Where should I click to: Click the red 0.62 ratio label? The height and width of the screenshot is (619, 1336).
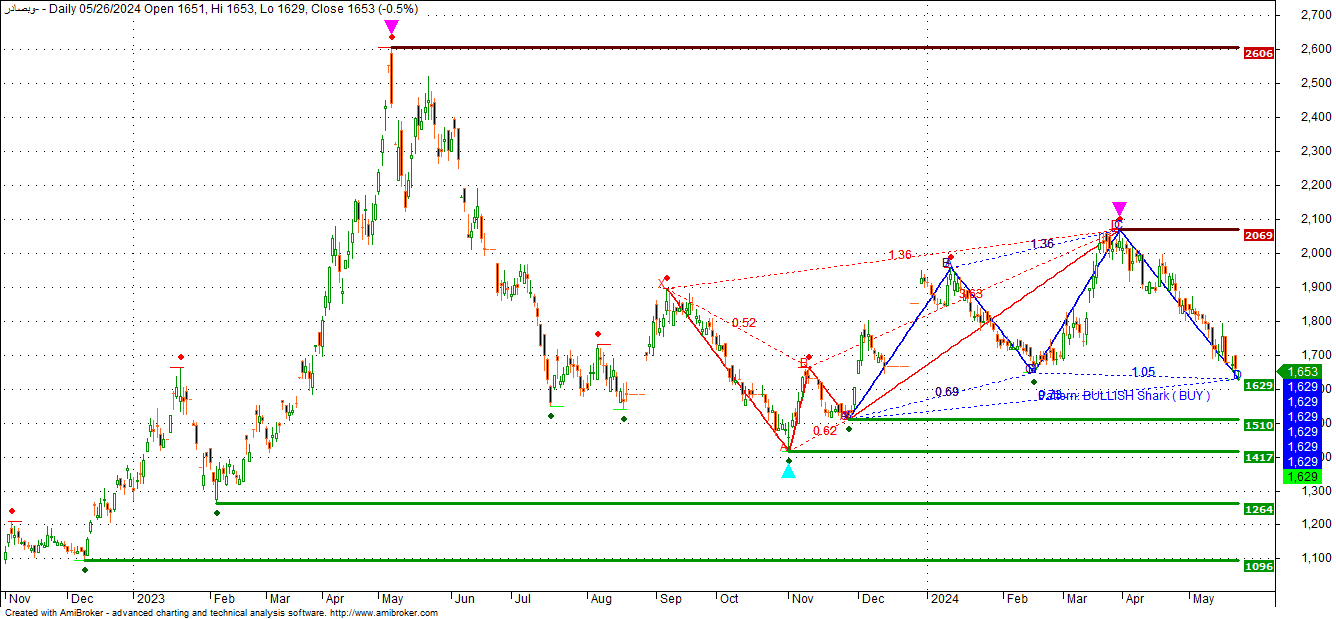coord(825,431)
